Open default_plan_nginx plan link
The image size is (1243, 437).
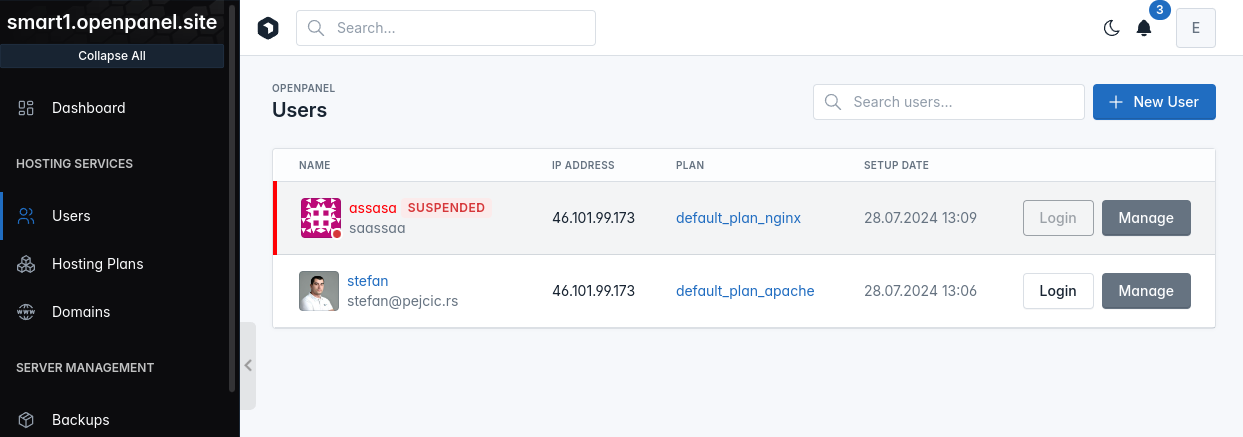pyautogui.click(x=739, y=218)
